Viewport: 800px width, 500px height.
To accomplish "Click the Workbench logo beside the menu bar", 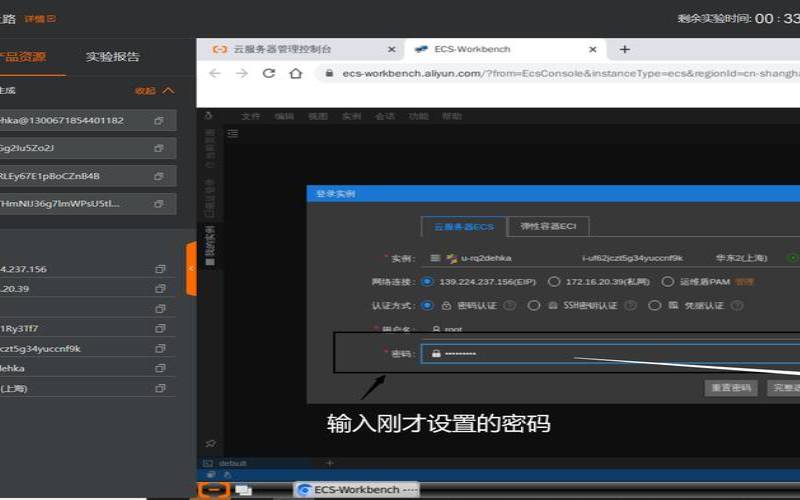I will [x=208, y=116].
